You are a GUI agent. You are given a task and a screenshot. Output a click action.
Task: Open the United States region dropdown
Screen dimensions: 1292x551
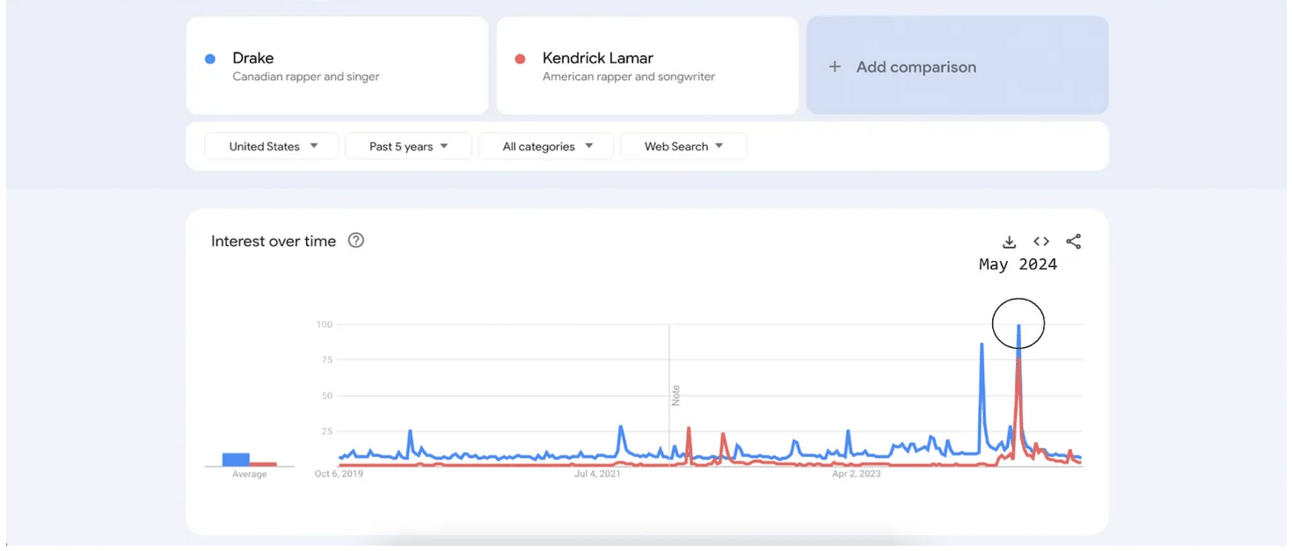[272, 146]
